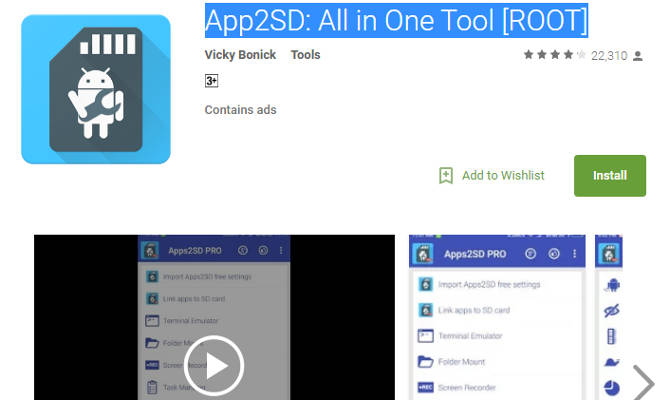The width and height of the screenshot is (670, 400).
Task: Click the Install button
Action: click(x=609, y=176)
